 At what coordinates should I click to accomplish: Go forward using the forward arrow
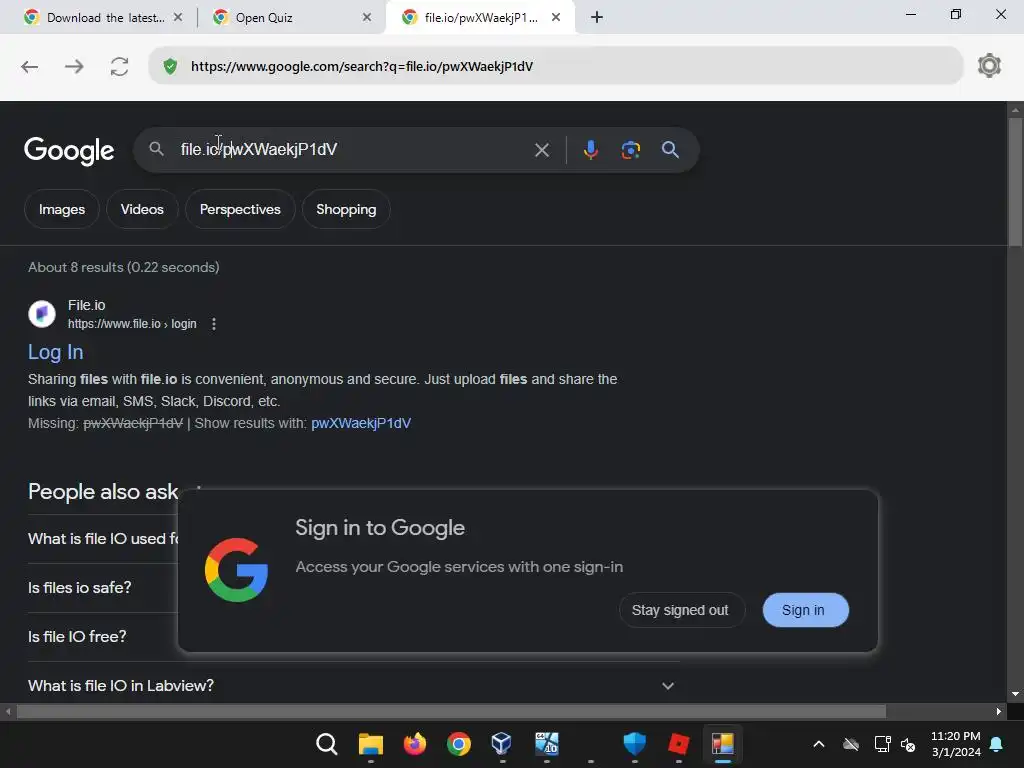74,67
